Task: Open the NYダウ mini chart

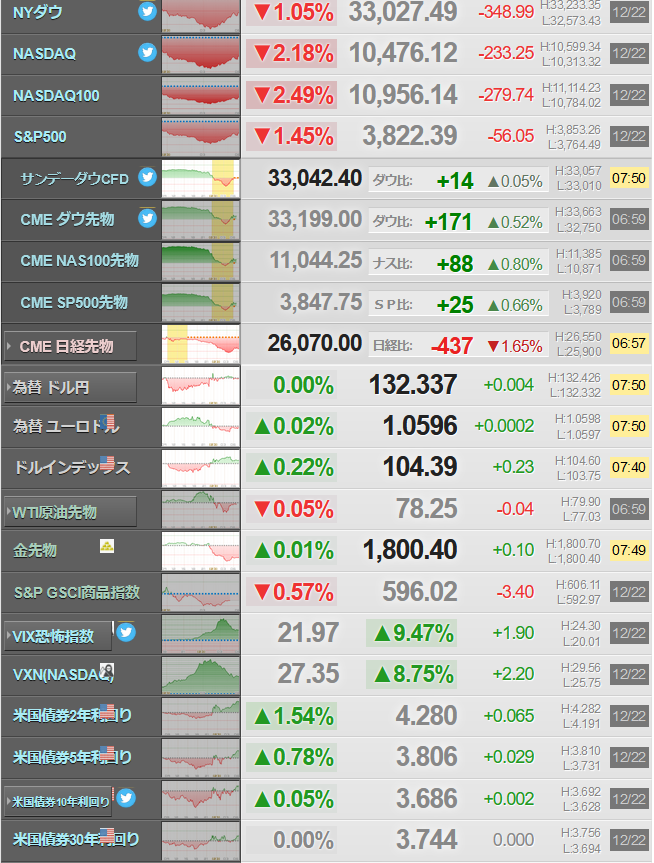Action: point(201,16)
